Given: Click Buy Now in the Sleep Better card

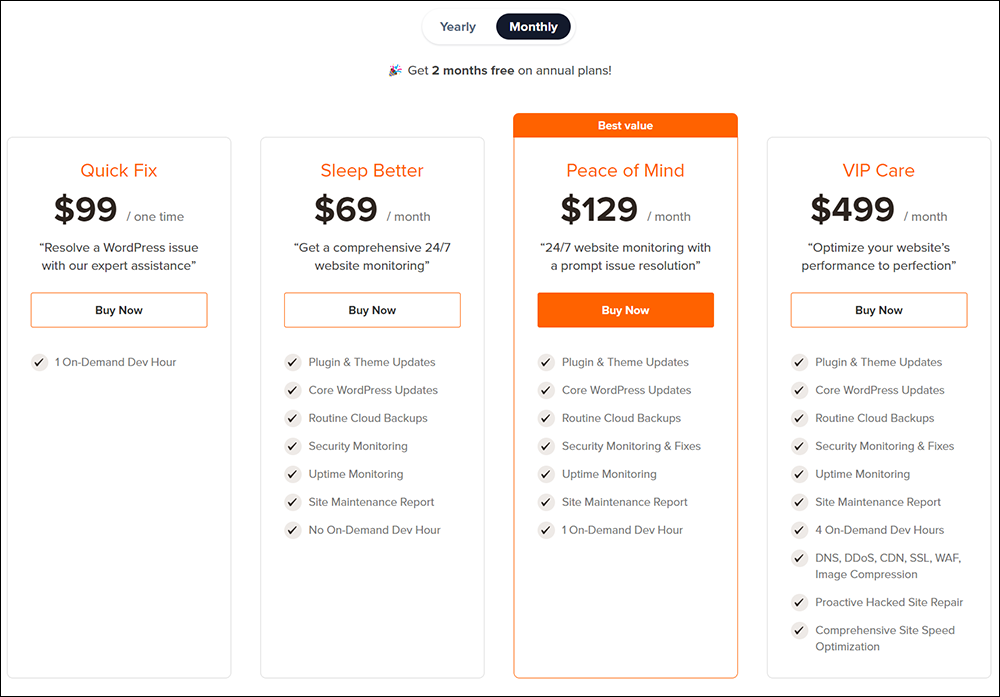Looking at the screenshot, I should tap(372, 310).
